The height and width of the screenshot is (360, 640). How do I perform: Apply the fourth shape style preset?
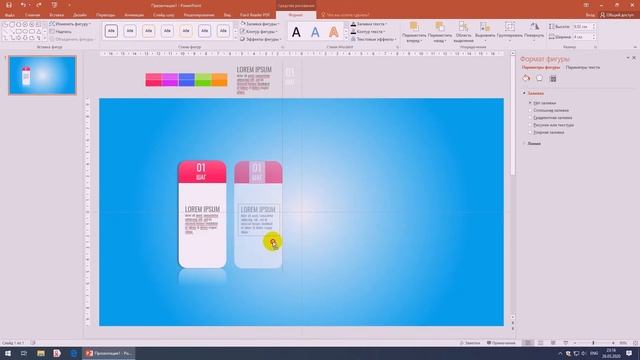click(167, 31)
